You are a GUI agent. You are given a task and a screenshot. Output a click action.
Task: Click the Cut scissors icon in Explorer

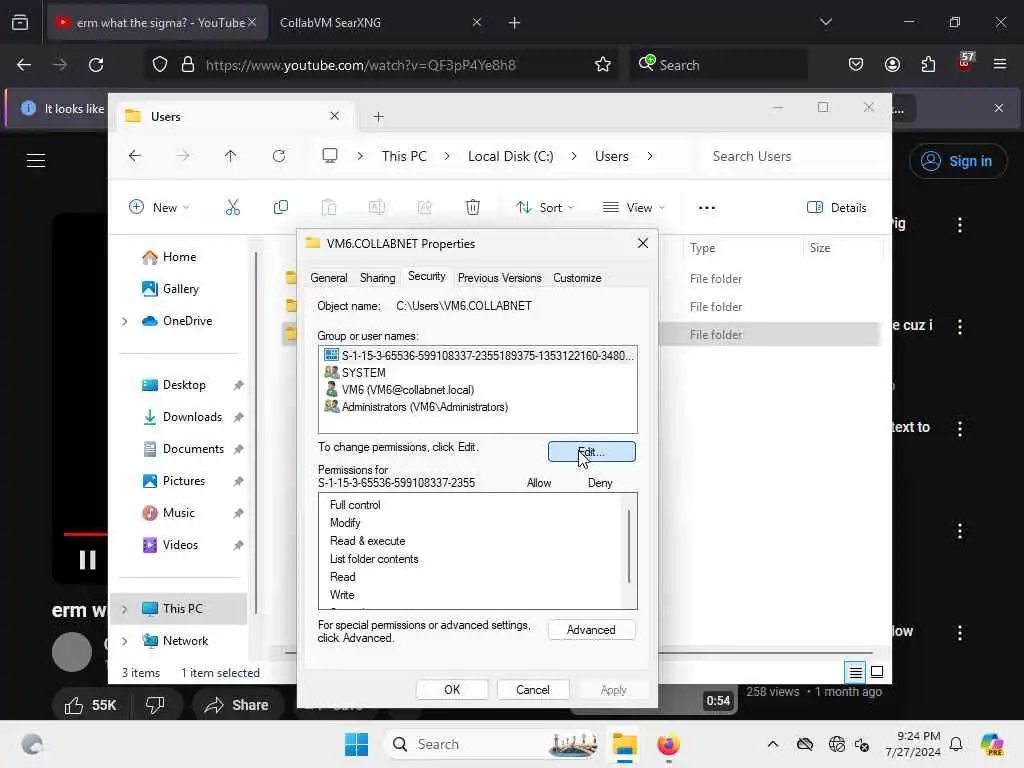click(232, 208)
